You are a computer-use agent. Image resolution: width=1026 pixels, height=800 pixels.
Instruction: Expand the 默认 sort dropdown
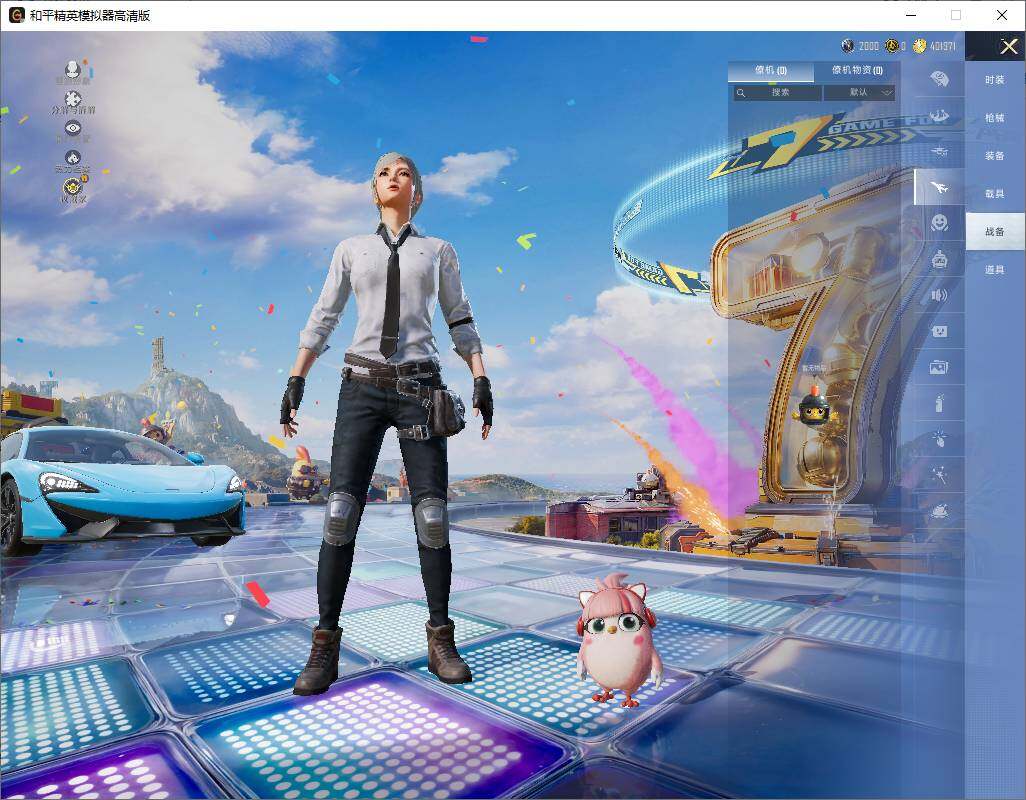(x=859, y=93)
